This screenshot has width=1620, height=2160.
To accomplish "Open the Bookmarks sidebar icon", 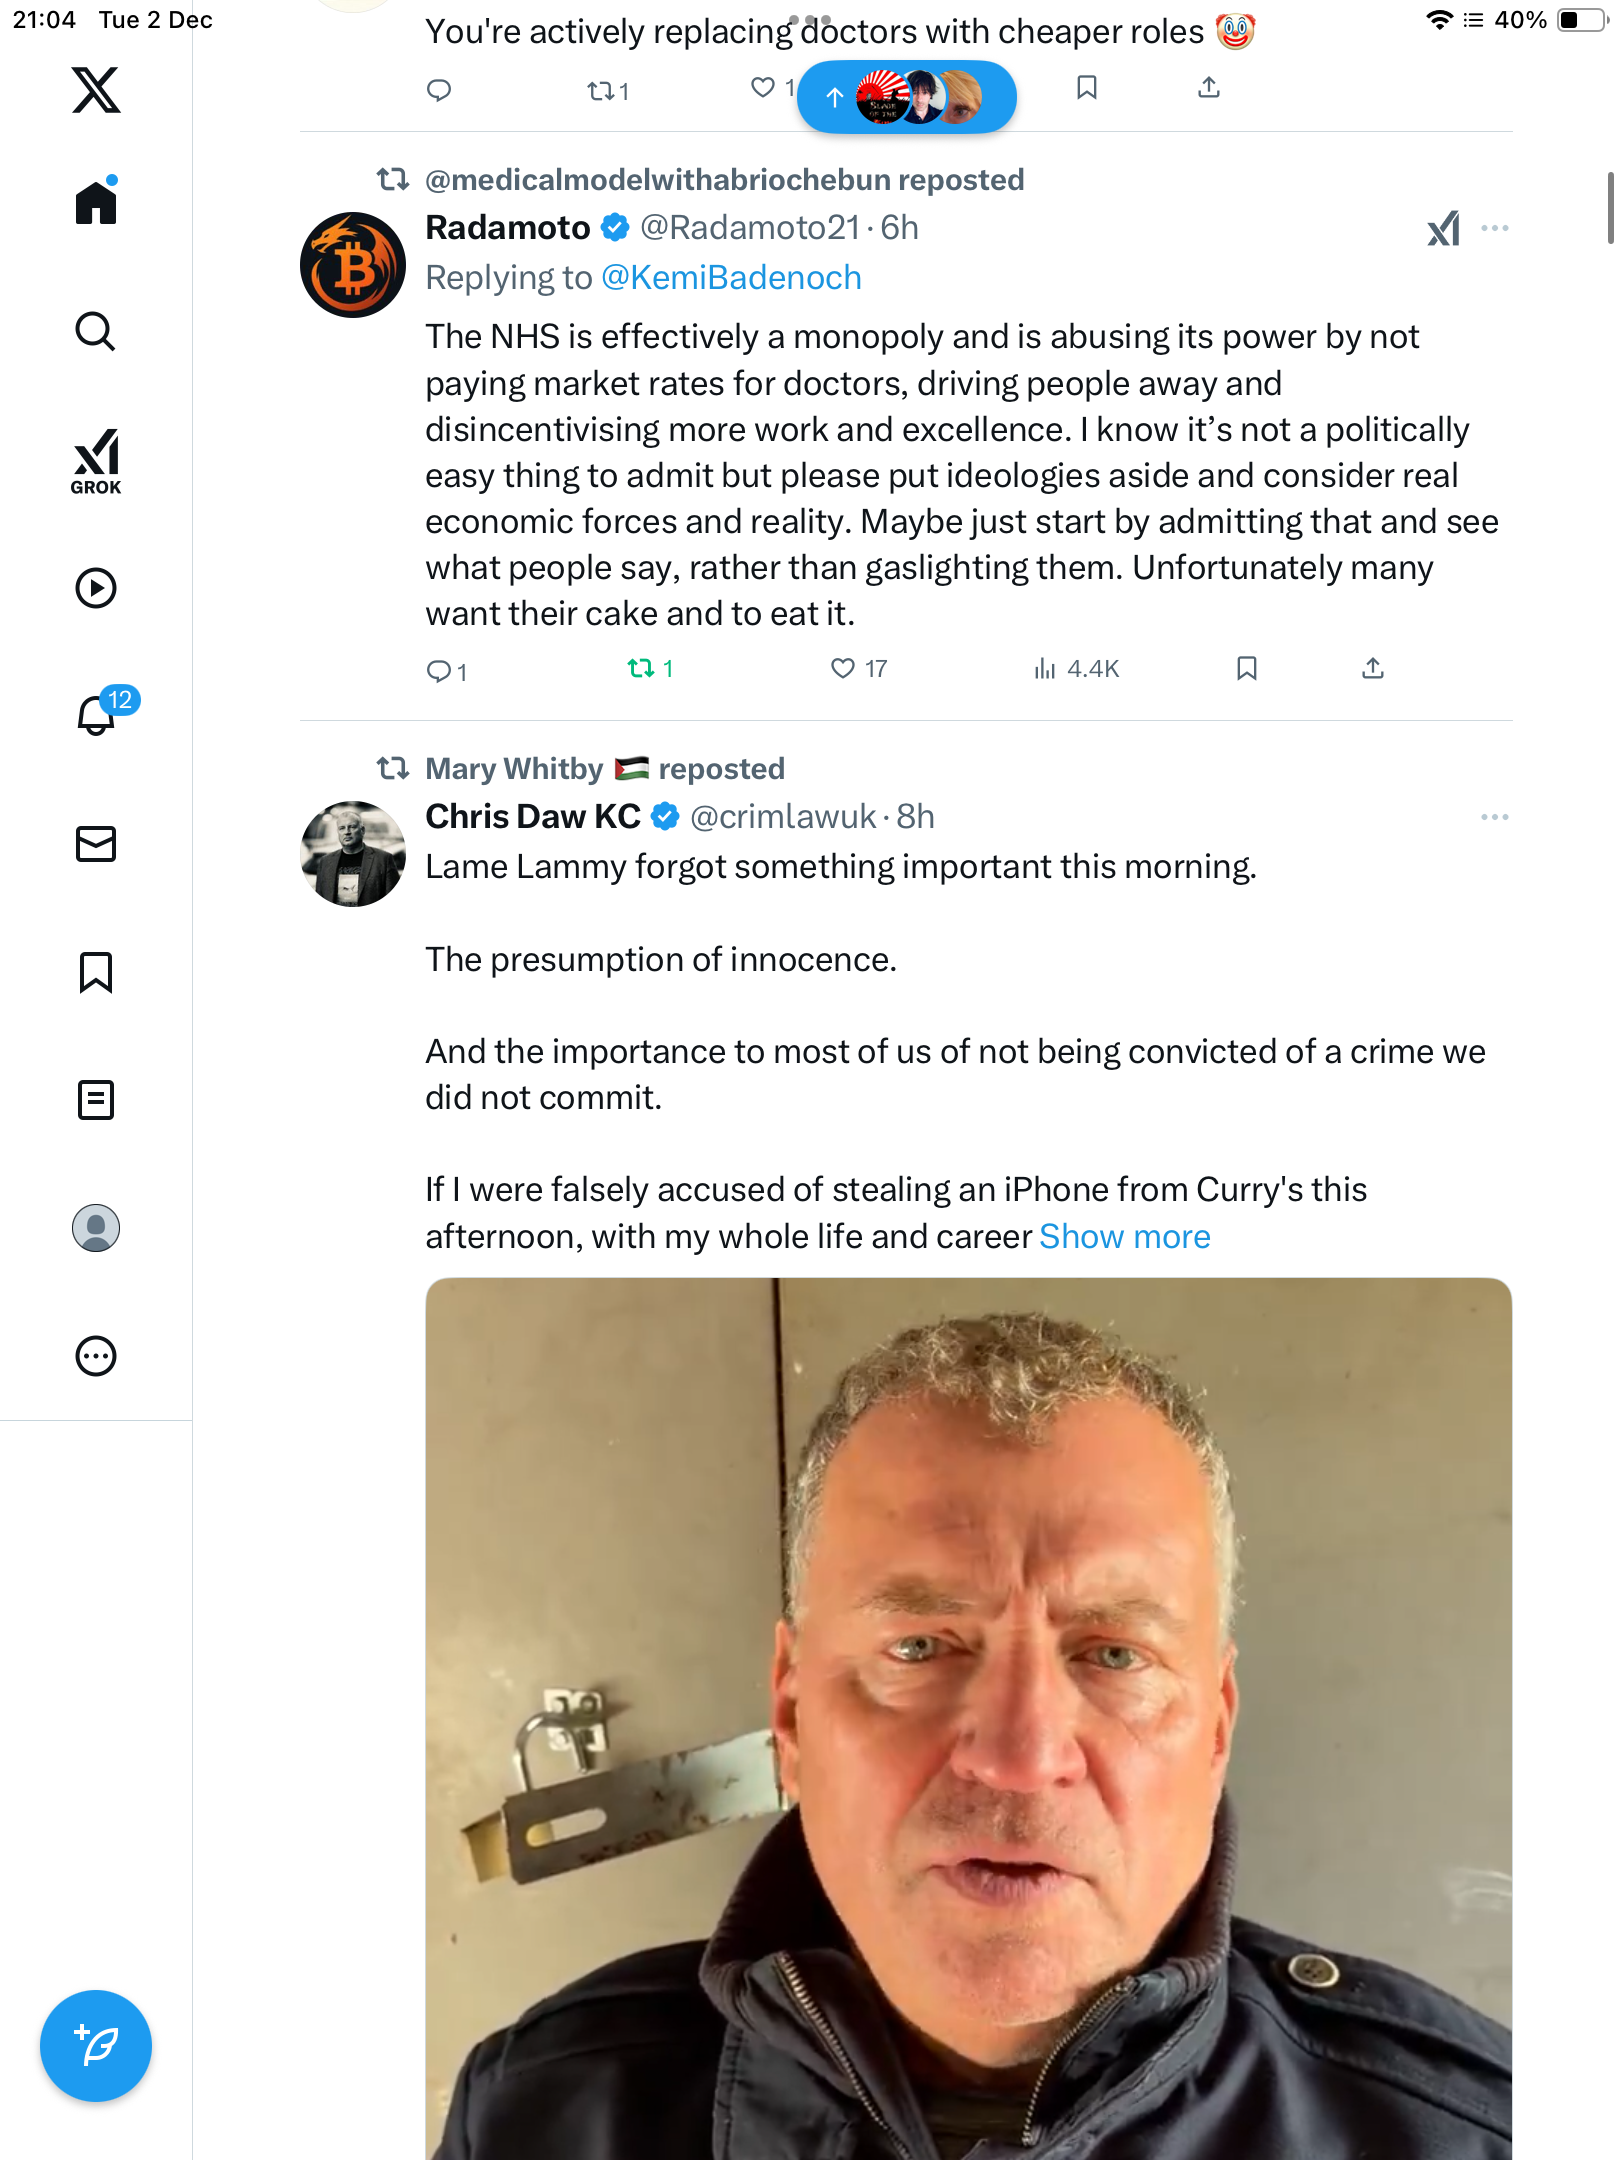I will click(x=96, y=972).
